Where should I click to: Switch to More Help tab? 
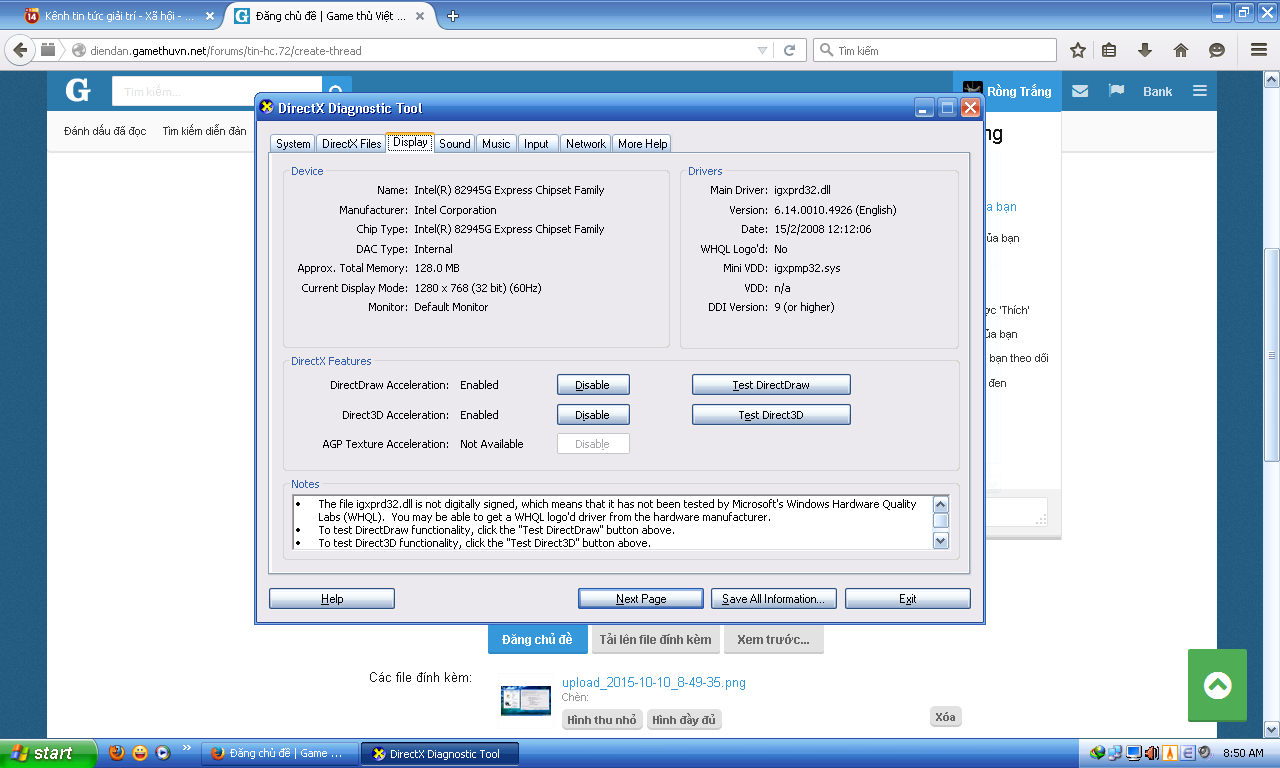point(642,144)
